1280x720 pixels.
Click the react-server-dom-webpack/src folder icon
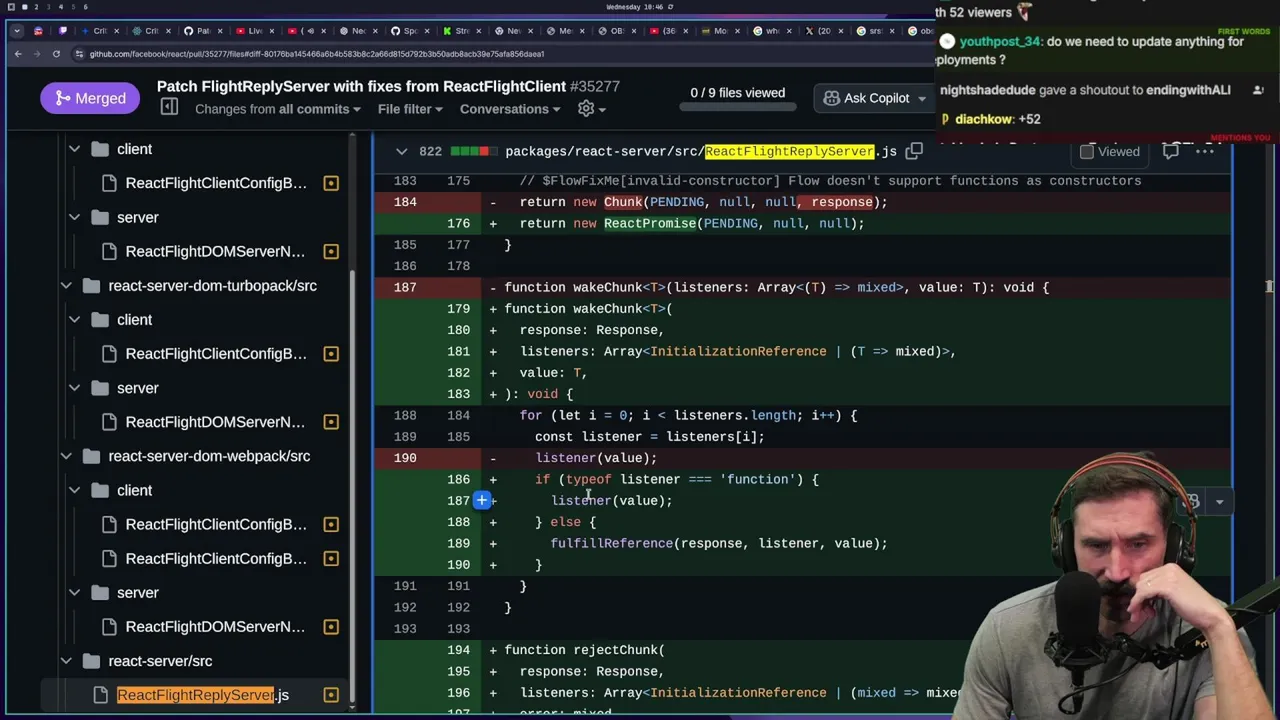(x=91, y=456)
